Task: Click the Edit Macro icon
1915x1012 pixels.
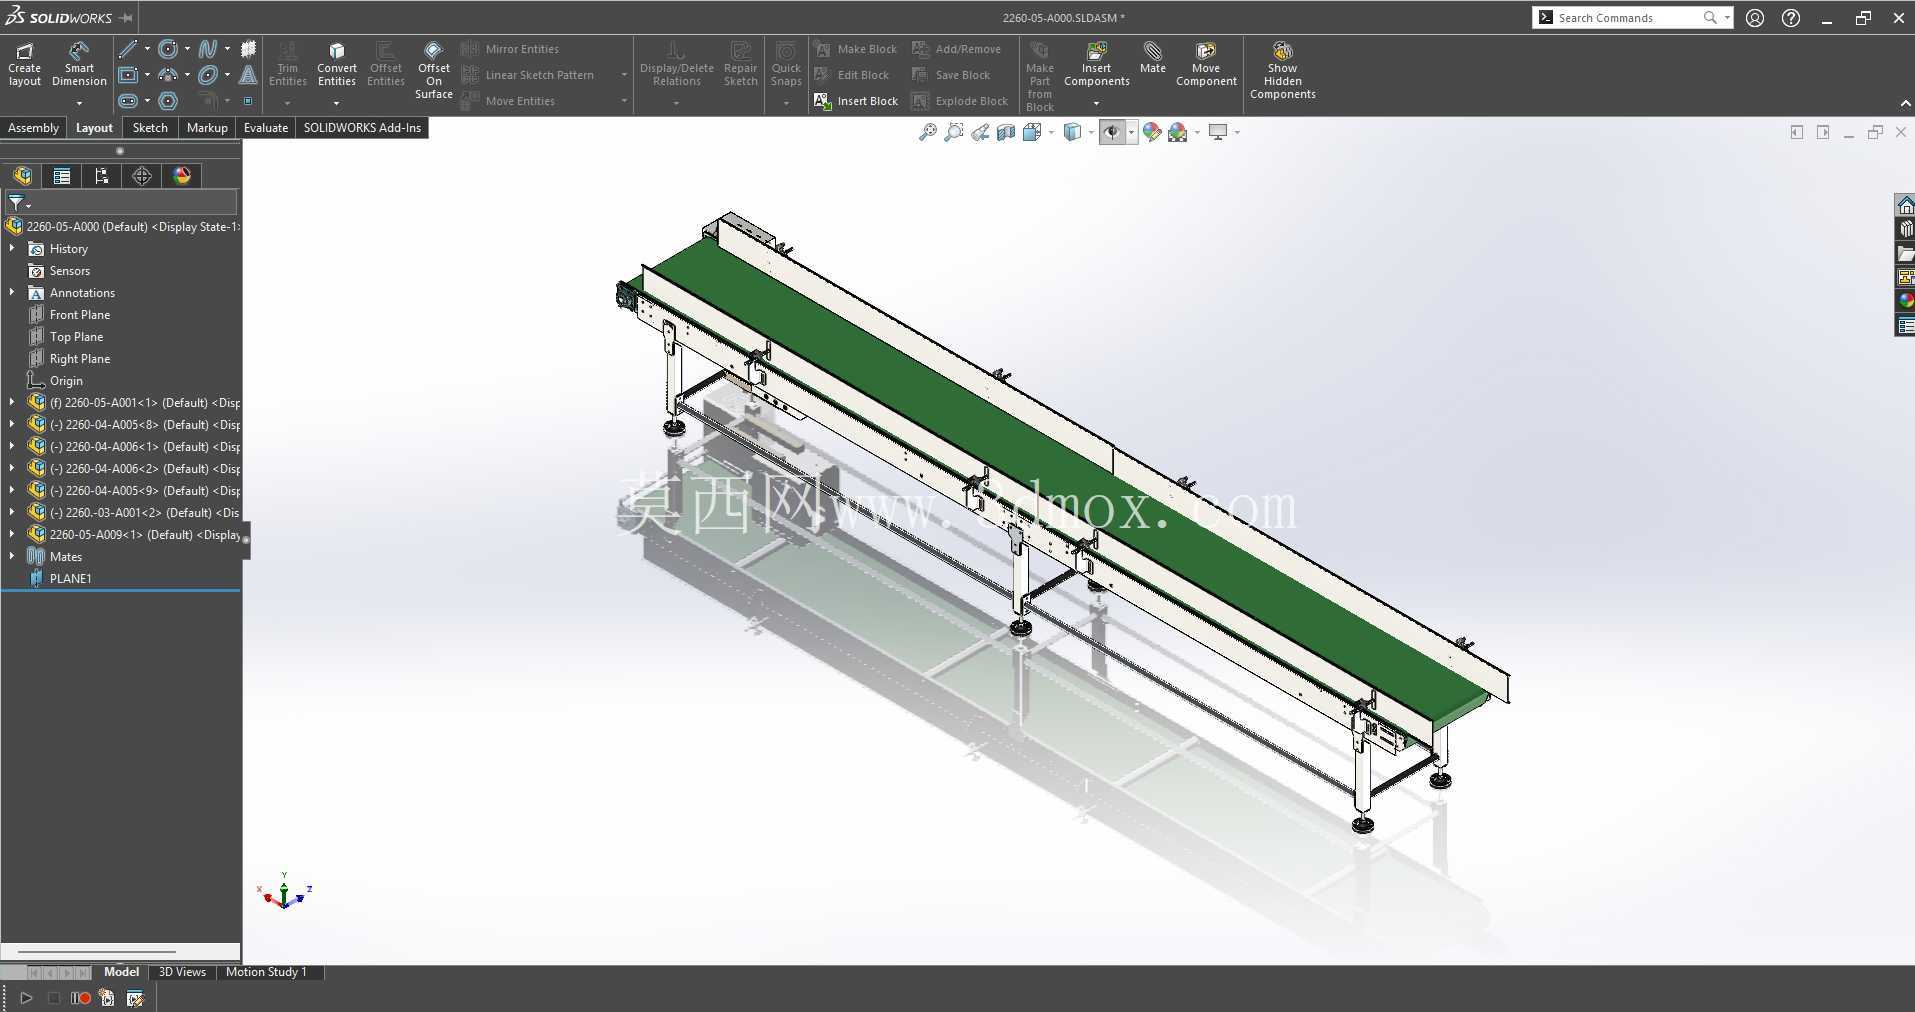Action: pos(135,998)
